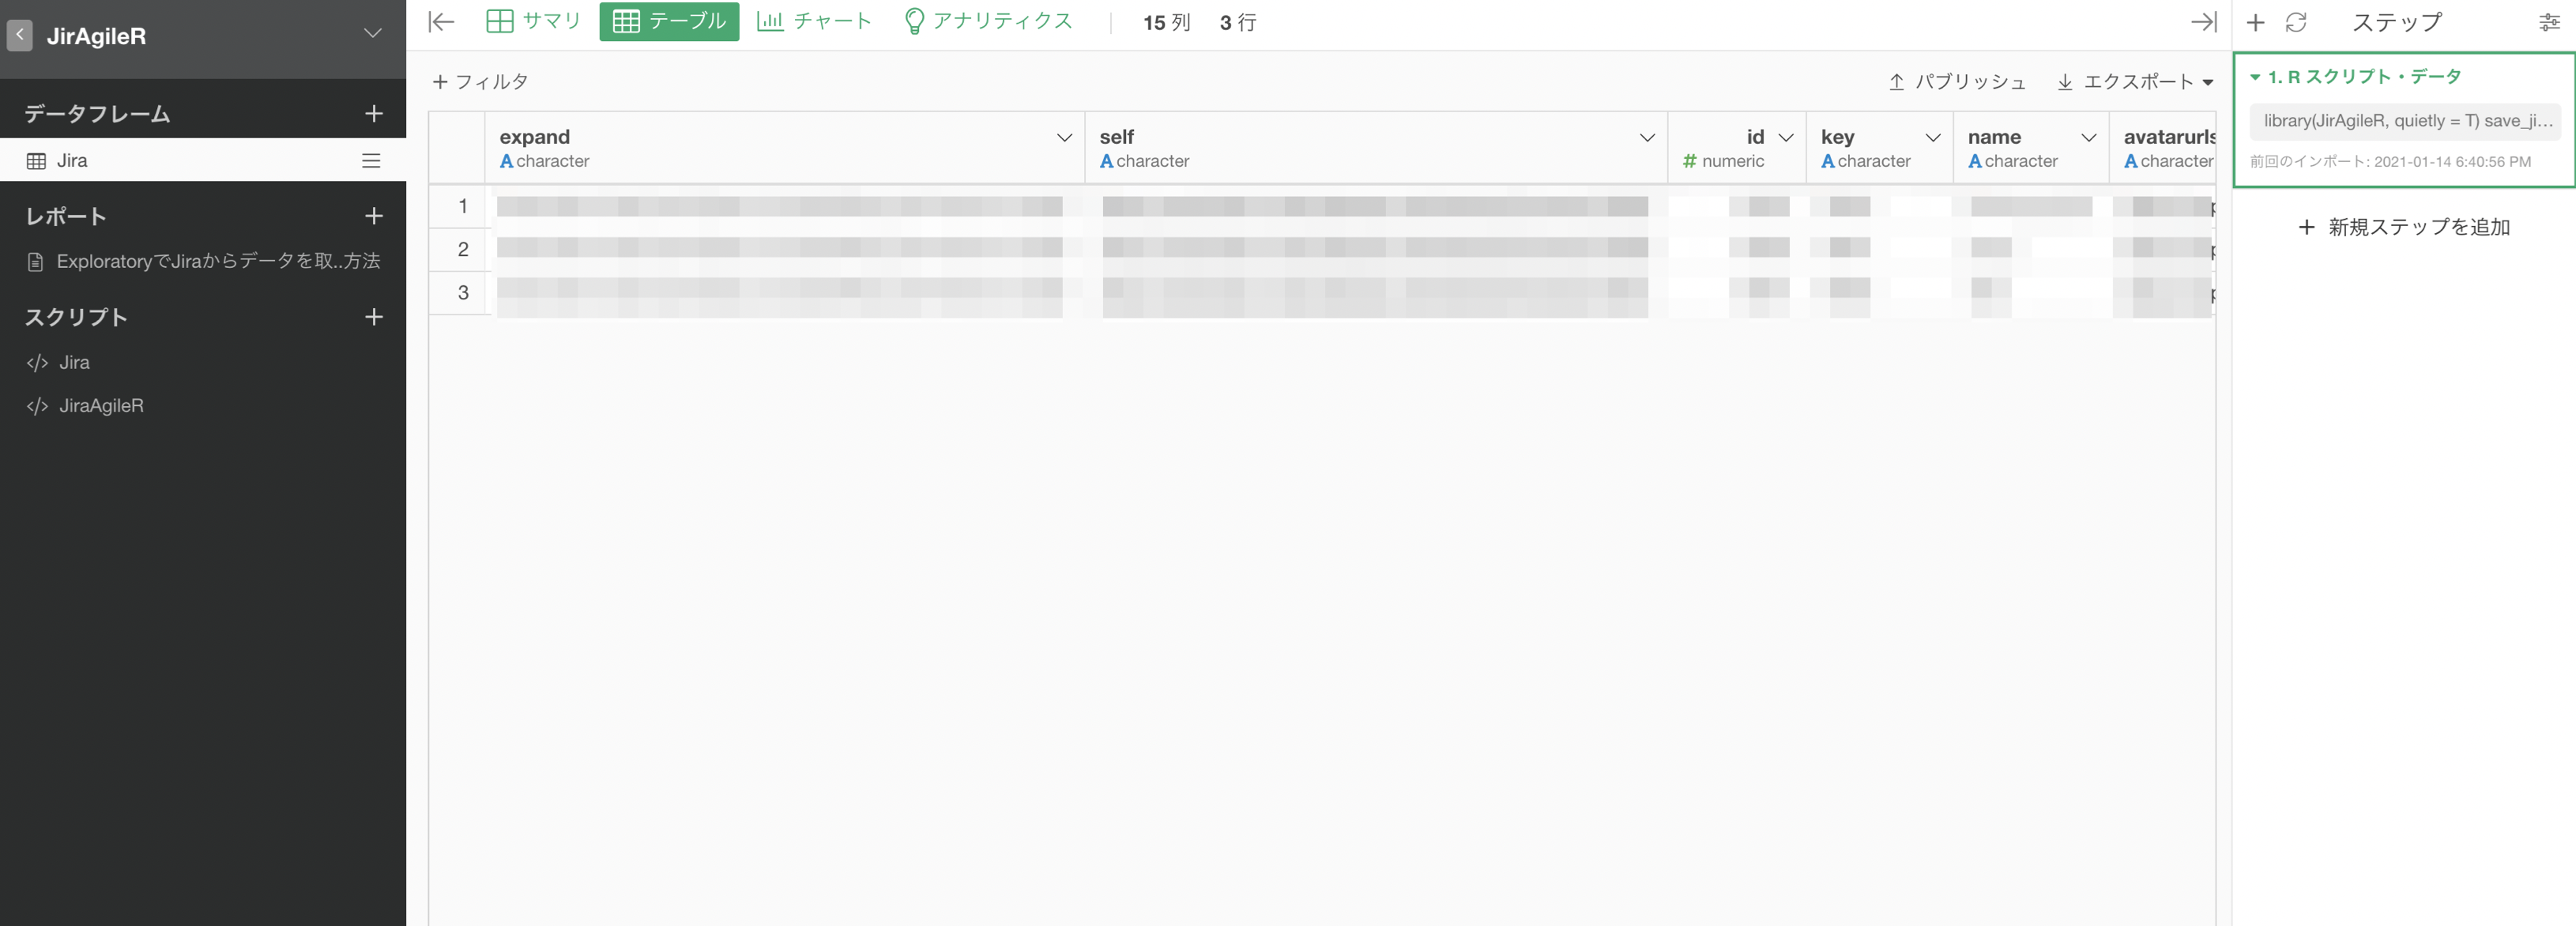The height and width of the screenshot is (926, 2576).
Task: Click 新規ステップを追加 button
Action: pos(2404,227)
